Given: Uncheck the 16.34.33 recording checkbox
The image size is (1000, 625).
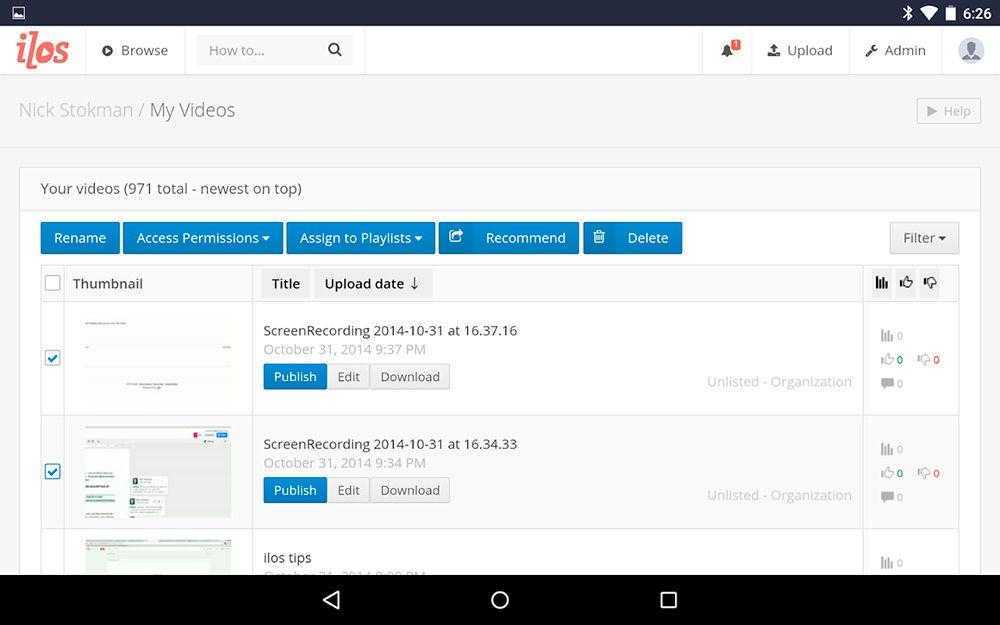Looking at the screenshot, I should 53,471.
